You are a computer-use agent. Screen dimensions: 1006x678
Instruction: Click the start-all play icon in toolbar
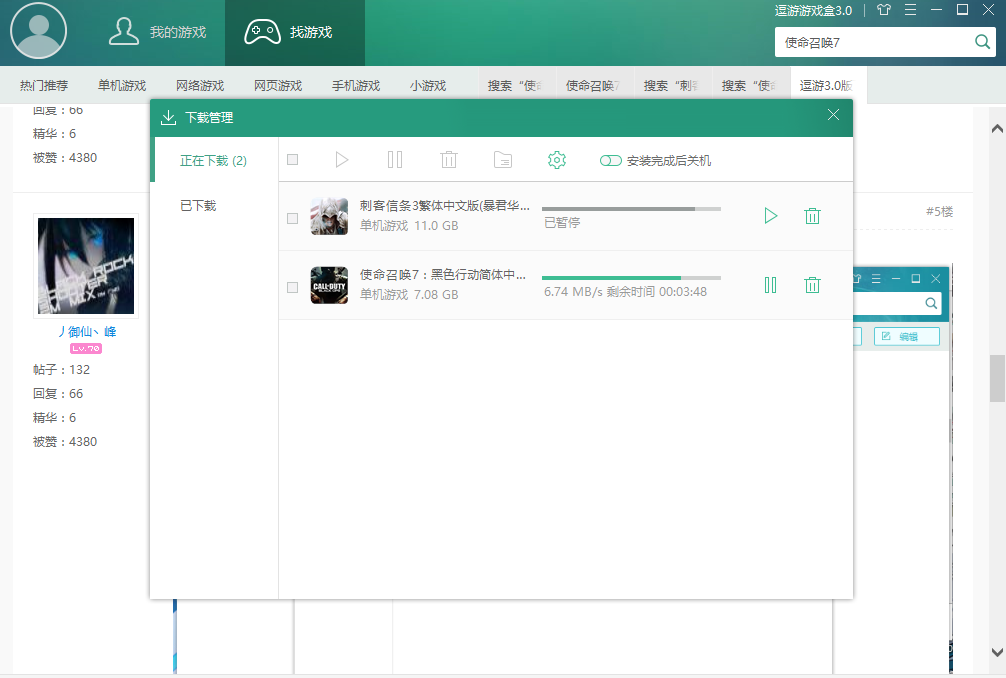341,160
